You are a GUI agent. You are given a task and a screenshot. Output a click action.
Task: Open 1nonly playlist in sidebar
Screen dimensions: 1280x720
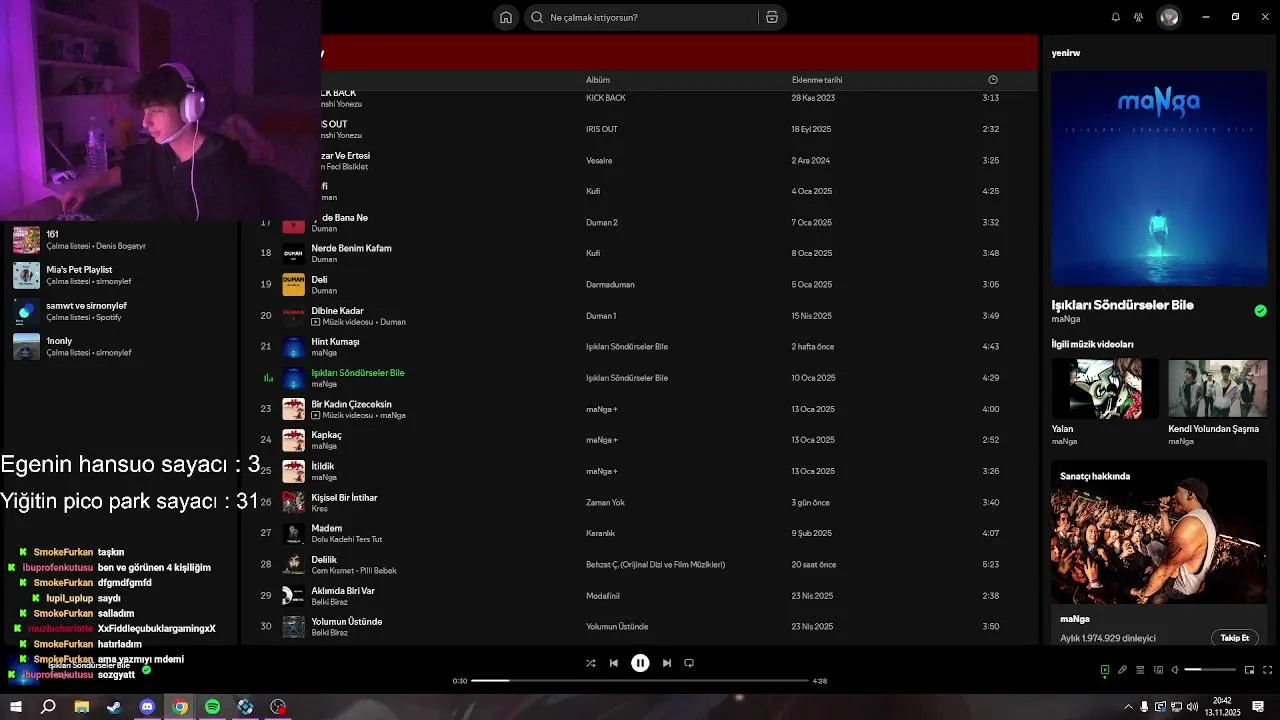(120, 347)
